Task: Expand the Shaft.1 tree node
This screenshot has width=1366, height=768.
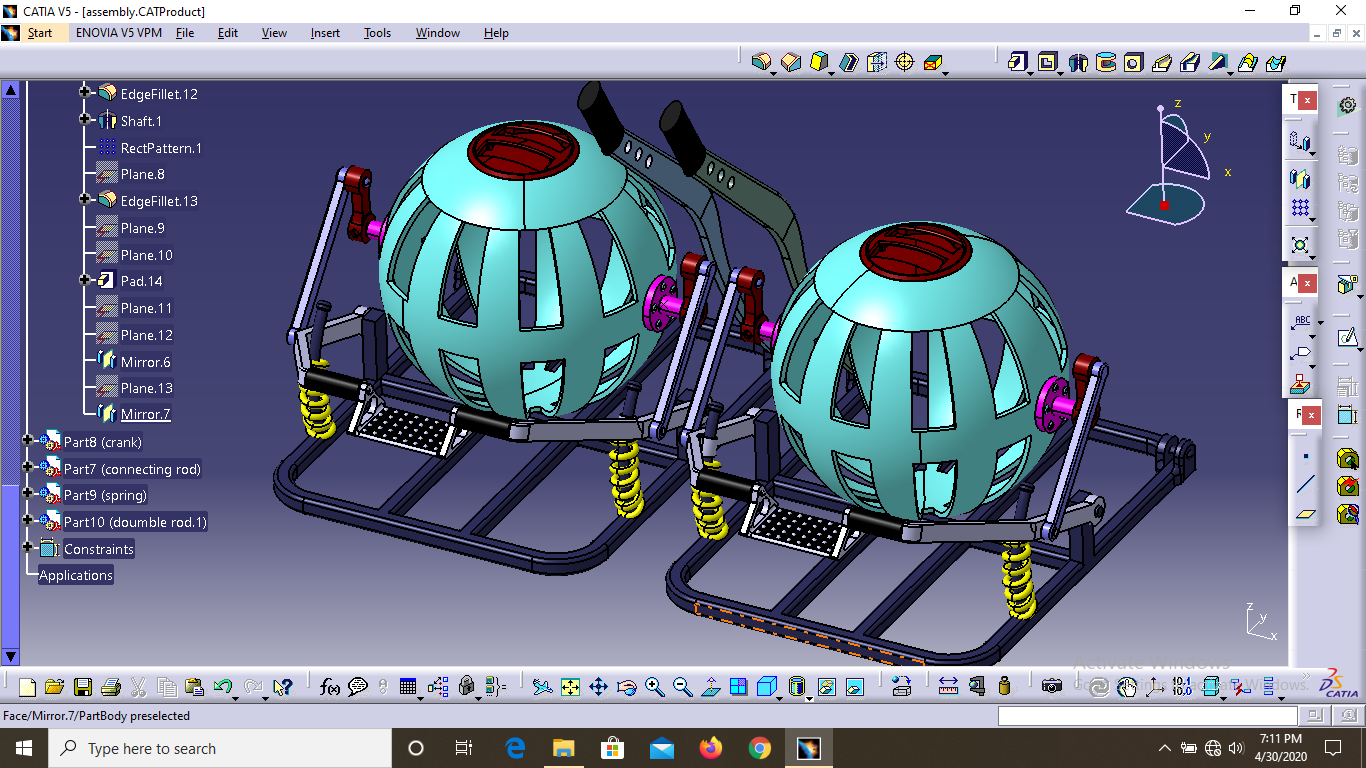Action: click(x=84, y=120)
